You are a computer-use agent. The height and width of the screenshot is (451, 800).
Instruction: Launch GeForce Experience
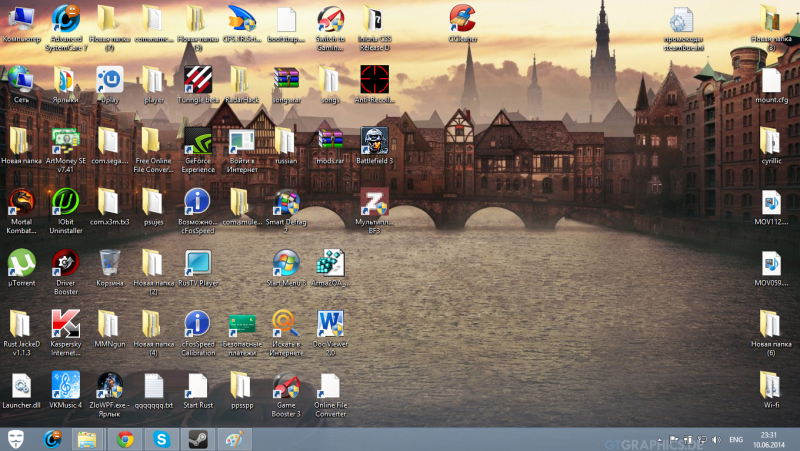click(198, 141)
